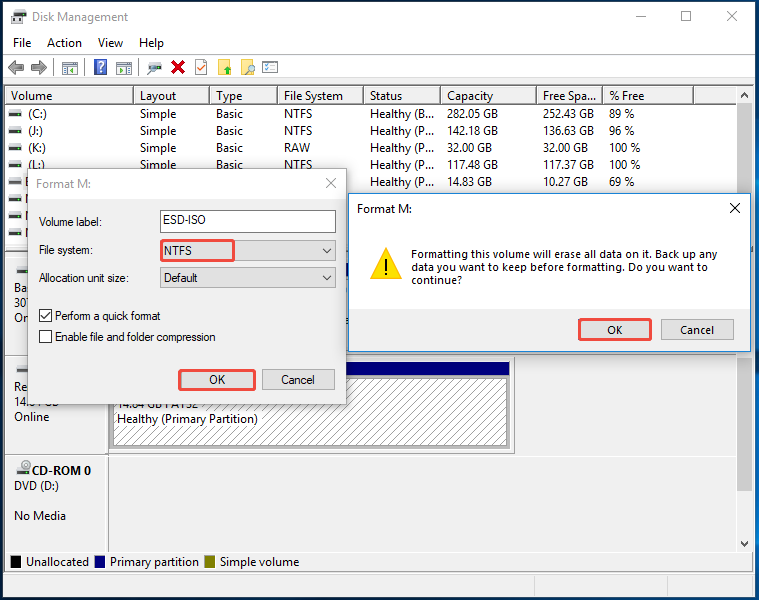Sort by the File System column header
This screenshot has width=759, height=600.
coord(320,96)
